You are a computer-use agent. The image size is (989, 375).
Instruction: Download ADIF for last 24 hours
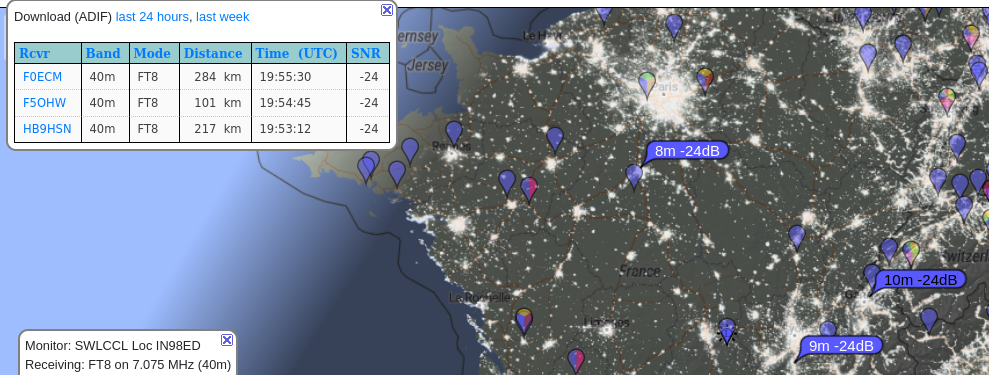pyautogui.click(x=152, y=17)
